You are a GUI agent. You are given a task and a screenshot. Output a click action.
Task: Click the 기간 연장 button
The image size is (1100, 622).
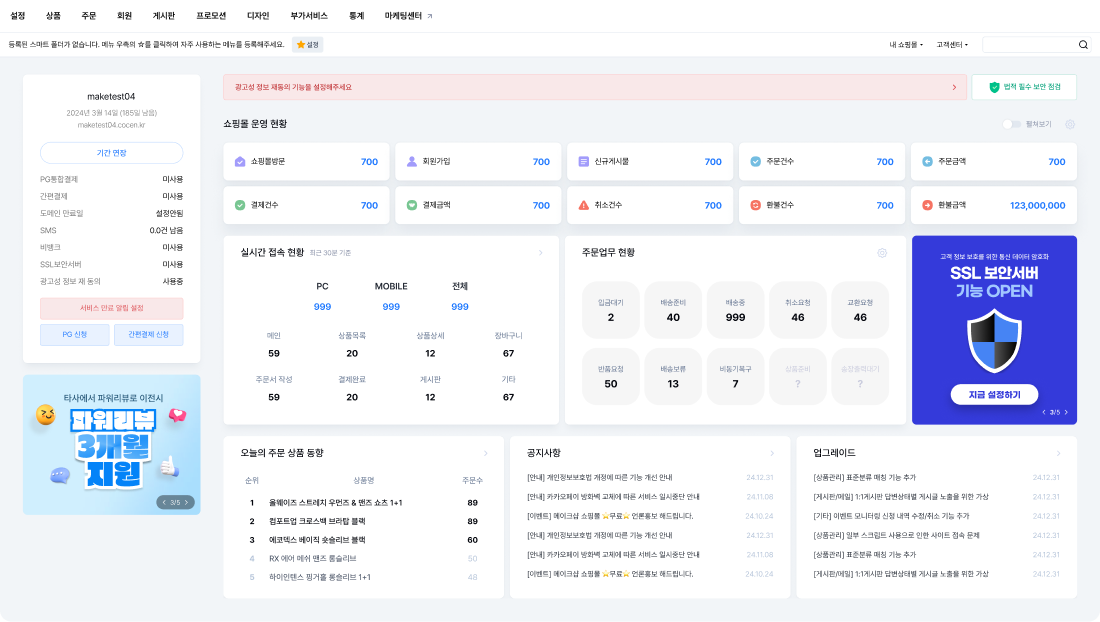tap(112, 153)
